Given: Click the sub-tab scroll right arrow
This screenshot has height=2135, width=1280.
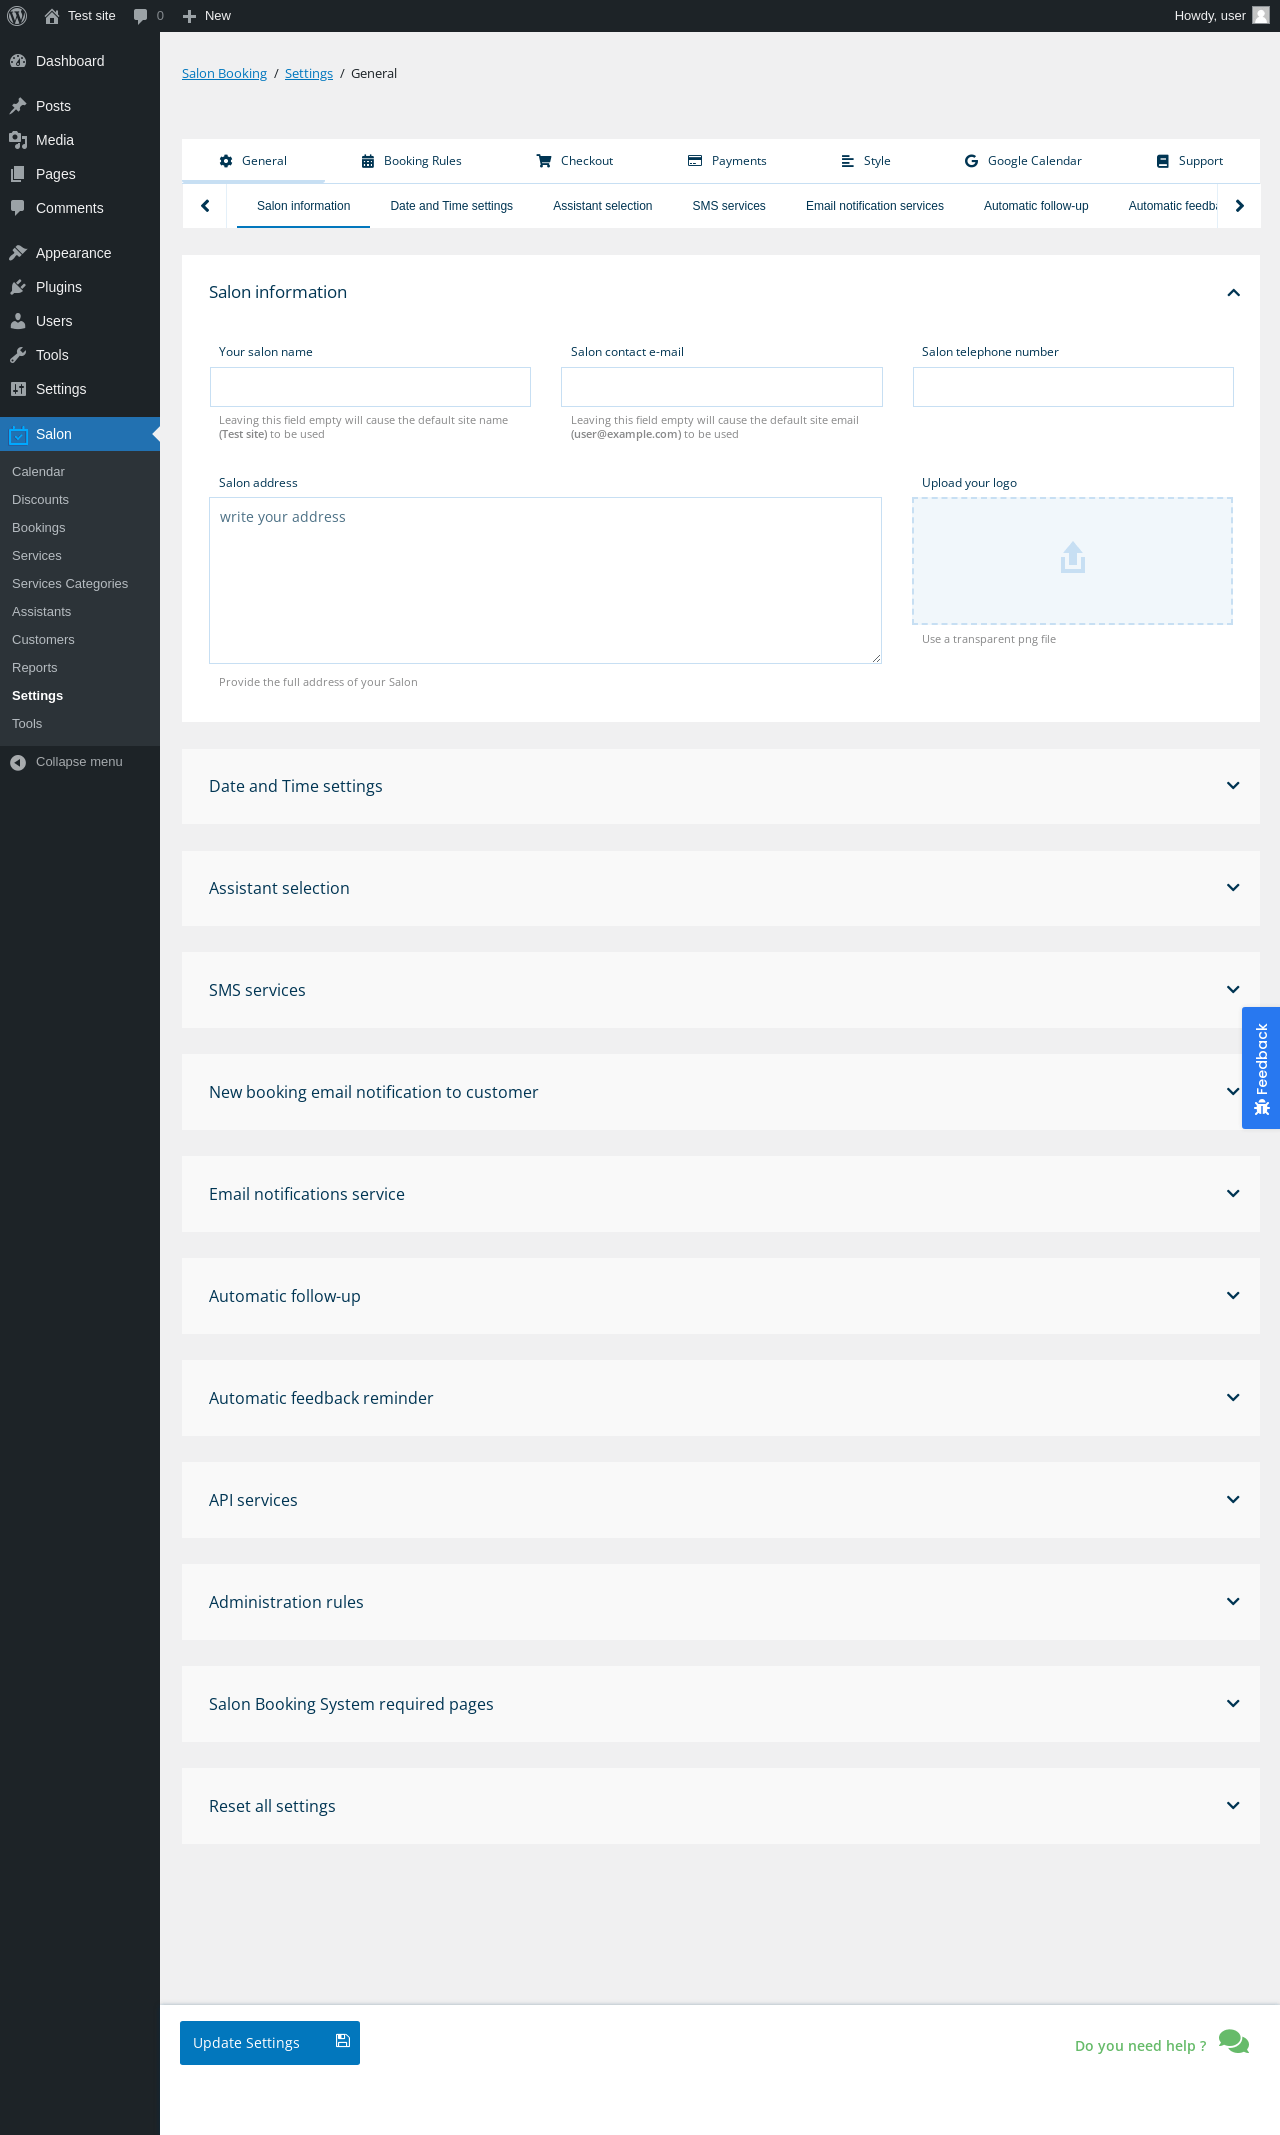Looking at the screenshot, I should click(1239, 206).
